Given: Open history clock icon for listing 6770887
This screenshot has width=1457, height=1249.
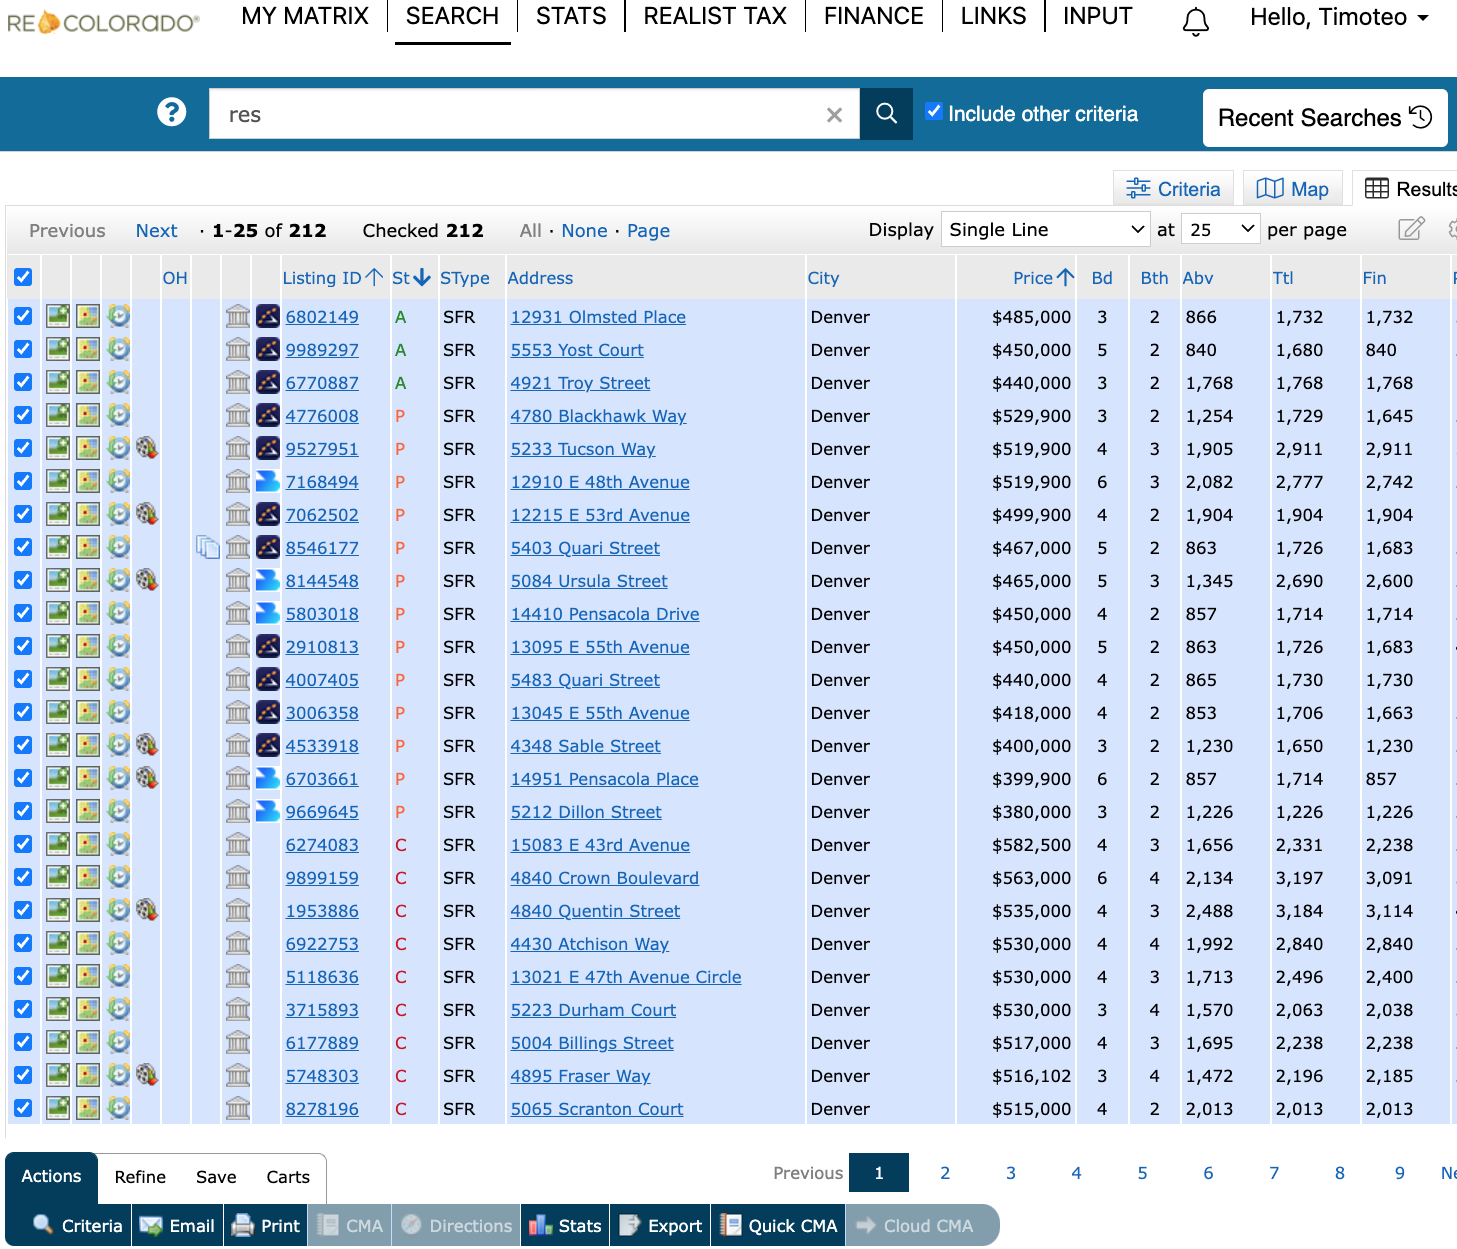Looking at the screenshot, I should (119, 383).
